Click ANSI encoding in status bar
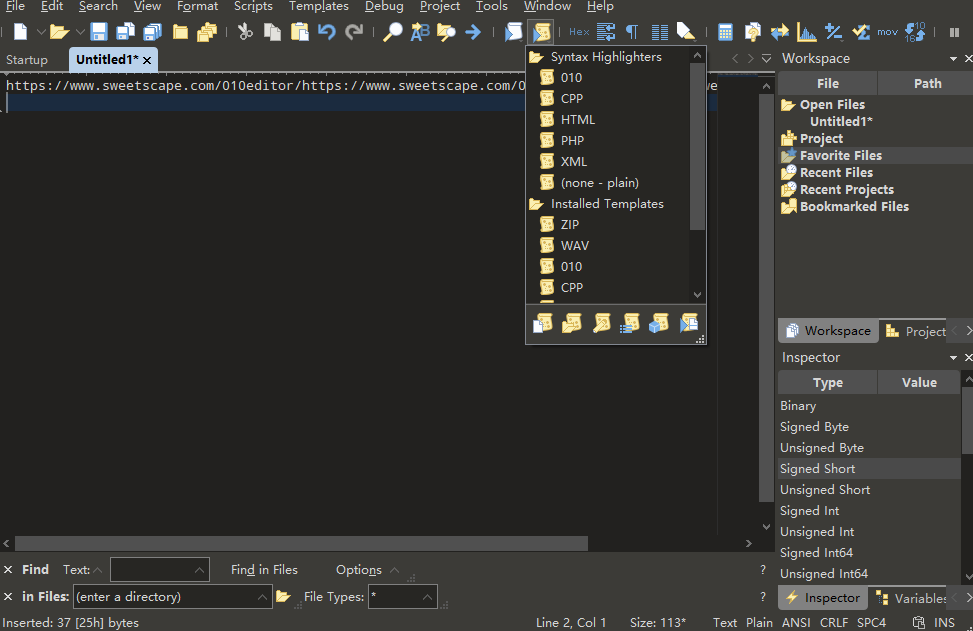Image resolution: width=973 pixels, height=631 pixels. pos(796,622)
